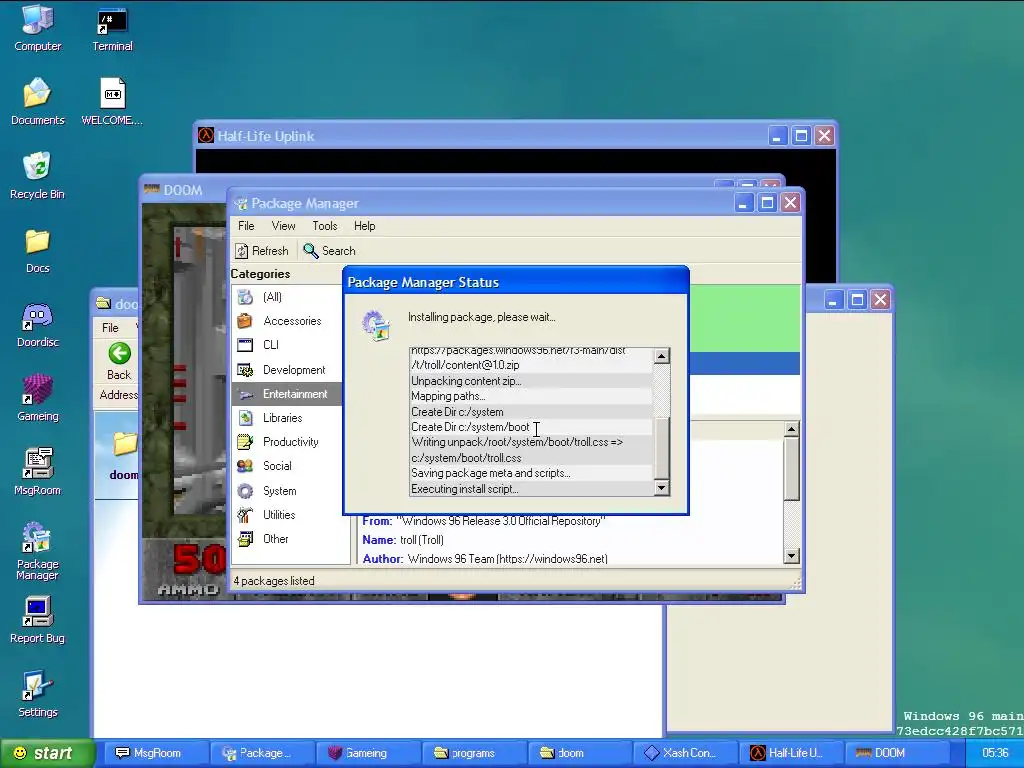
Task: Switch to Gameing in the taskbar
Action: (369, 754)
